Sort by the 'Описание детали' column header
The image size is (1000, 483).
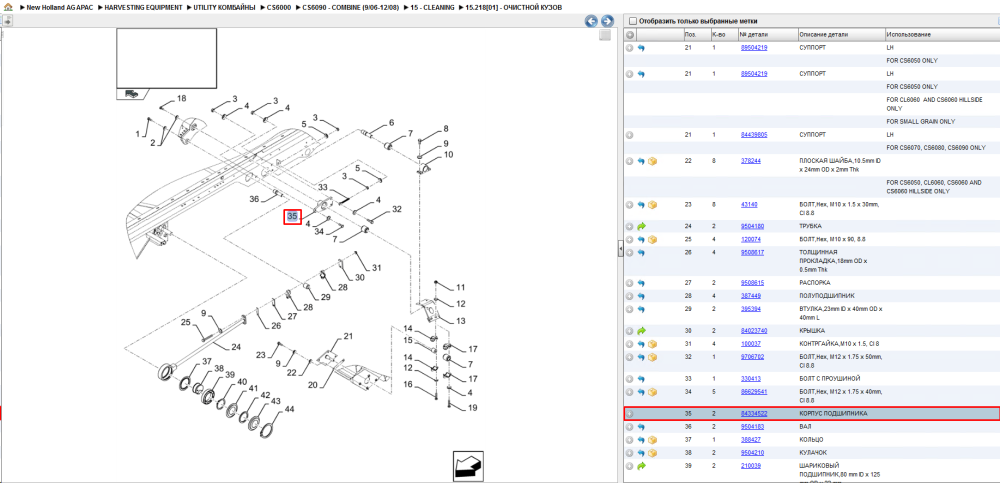pyautogui.click(x=841, y=34)
